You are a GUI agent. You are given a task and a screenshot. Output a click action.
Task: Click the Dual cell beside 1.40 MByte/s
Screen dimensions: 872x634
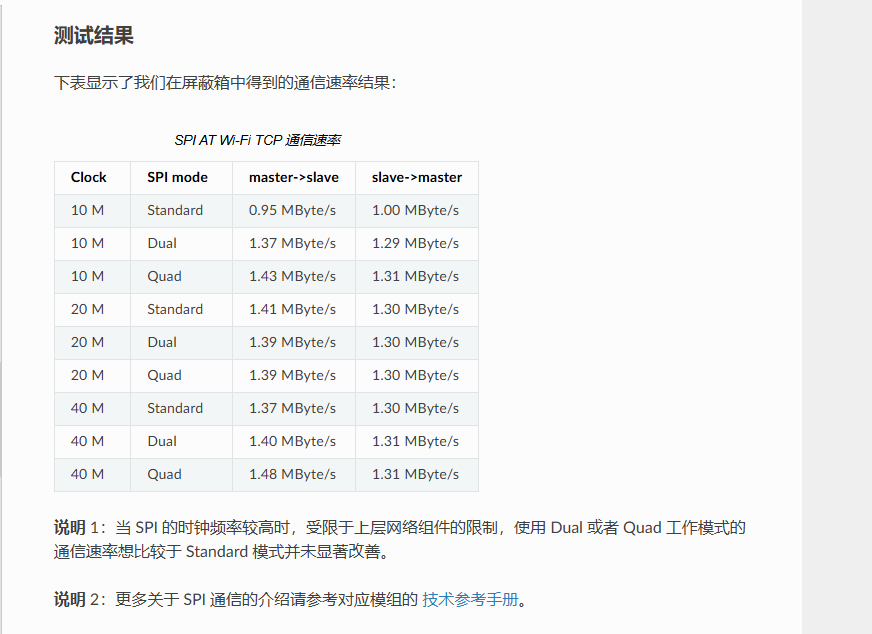[x=162, y=441]
